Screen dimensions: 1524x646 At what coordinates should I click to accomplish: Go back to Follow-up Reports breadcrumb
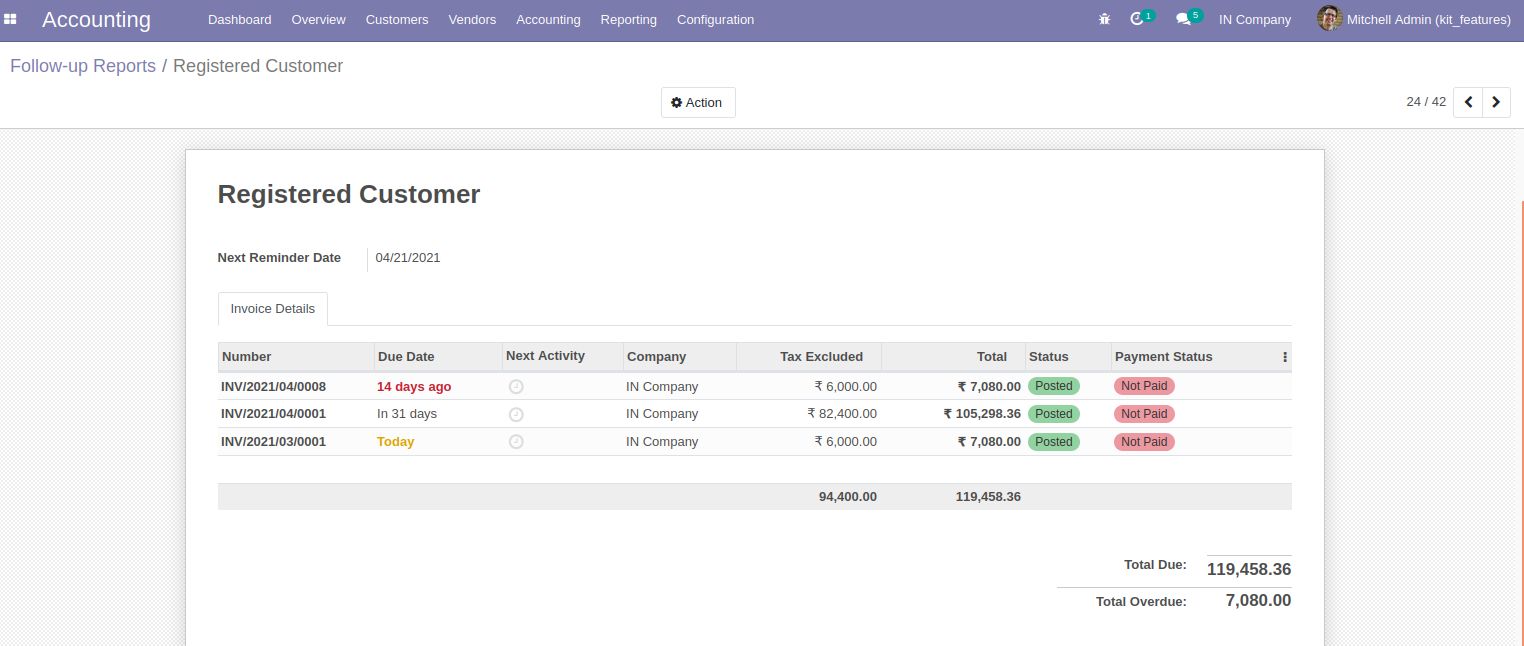[83, 66]
